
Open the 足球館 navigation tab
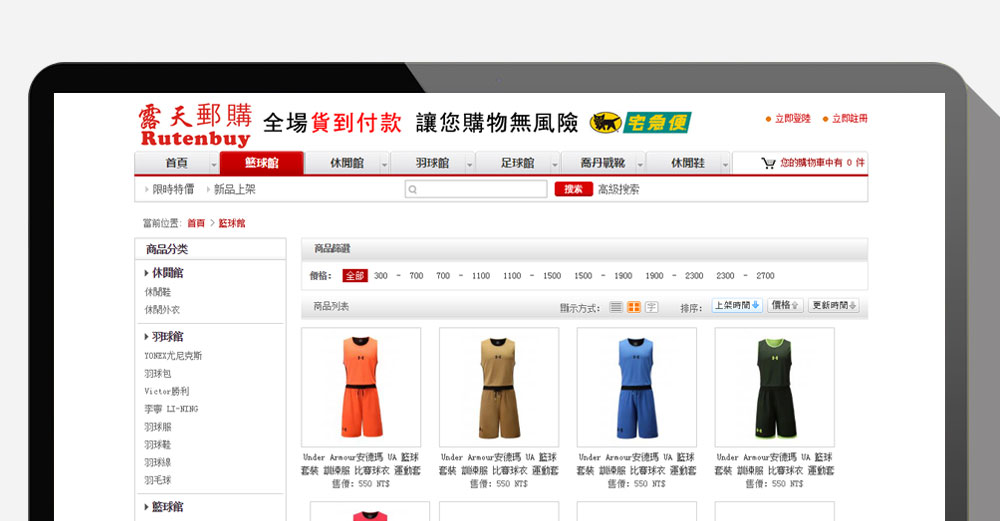pos(517,163)
